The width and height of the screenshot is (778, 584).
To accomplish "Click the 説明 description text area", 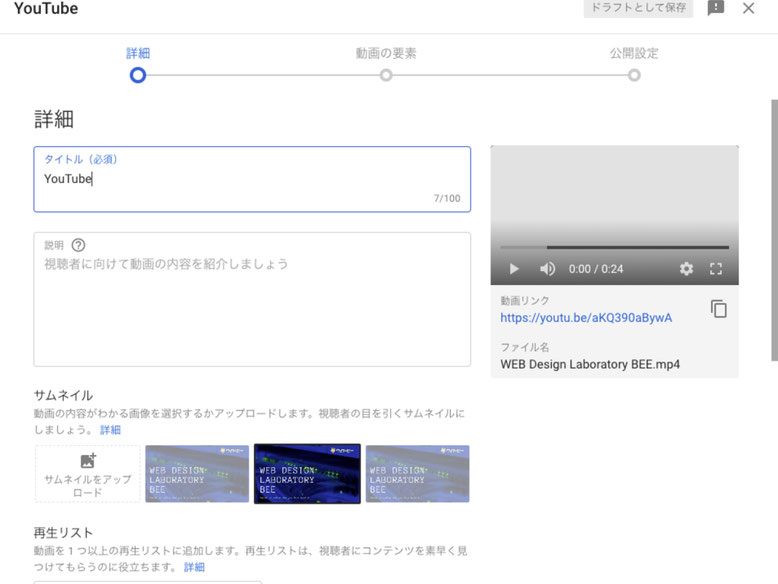I will click(252, 299).
